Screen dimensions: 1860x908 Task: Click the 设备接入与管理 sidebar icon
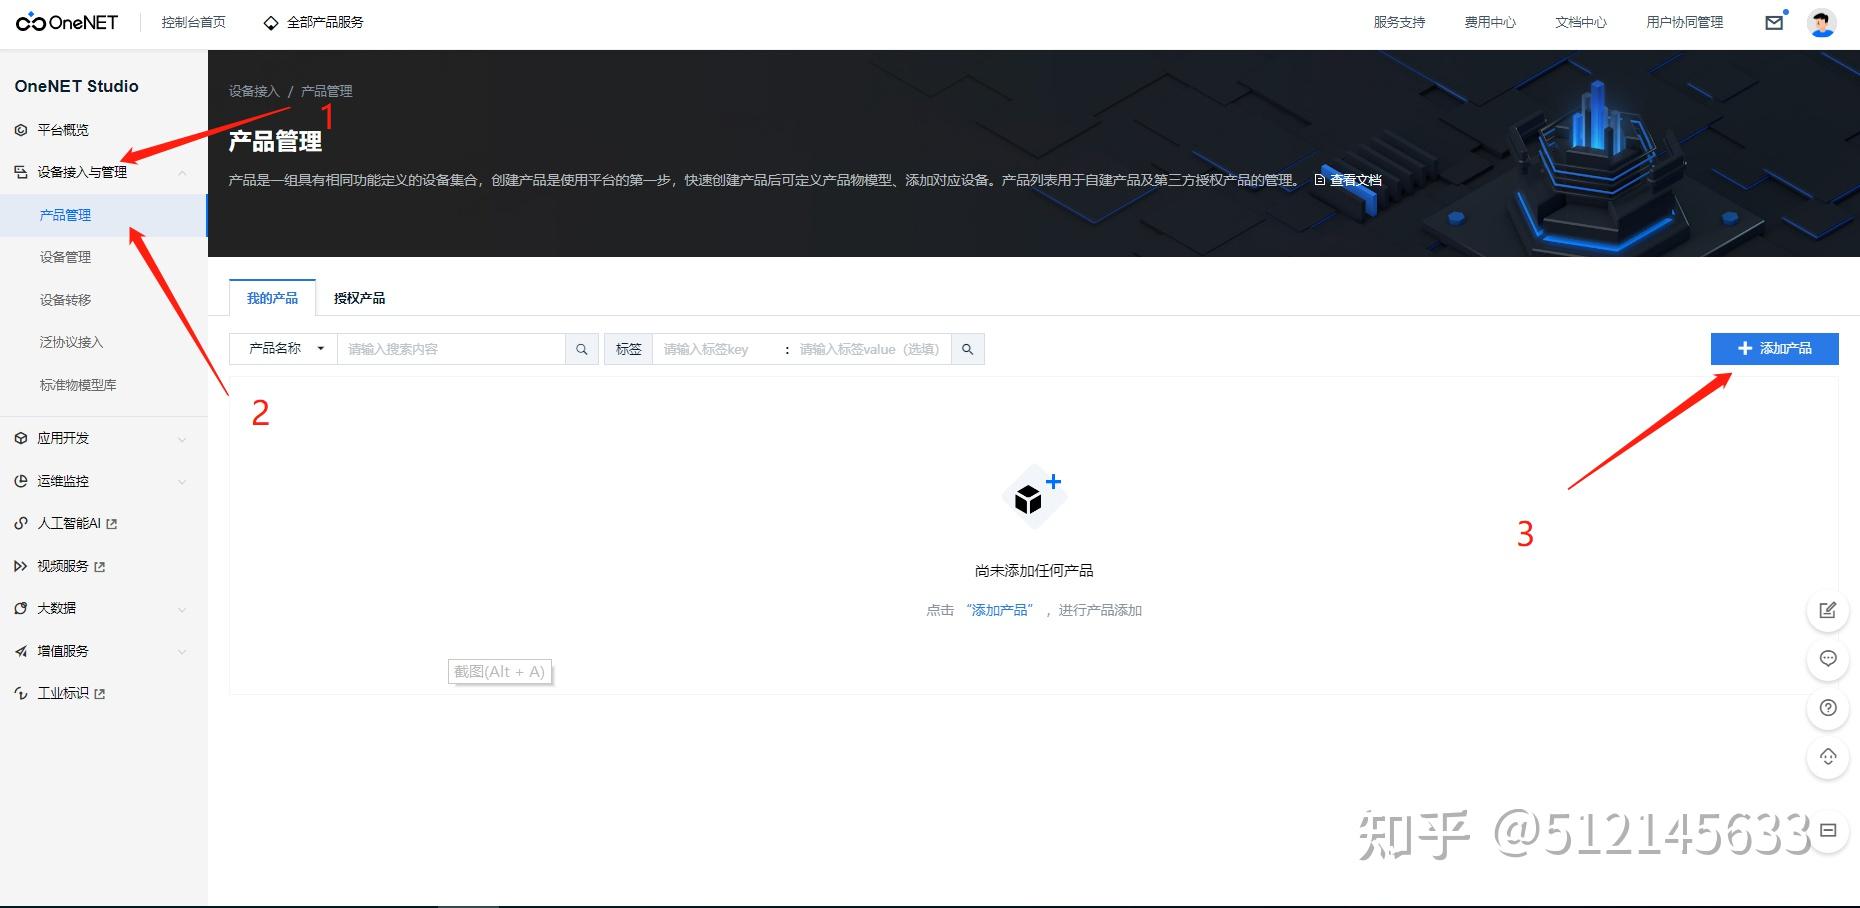[21, 172]
